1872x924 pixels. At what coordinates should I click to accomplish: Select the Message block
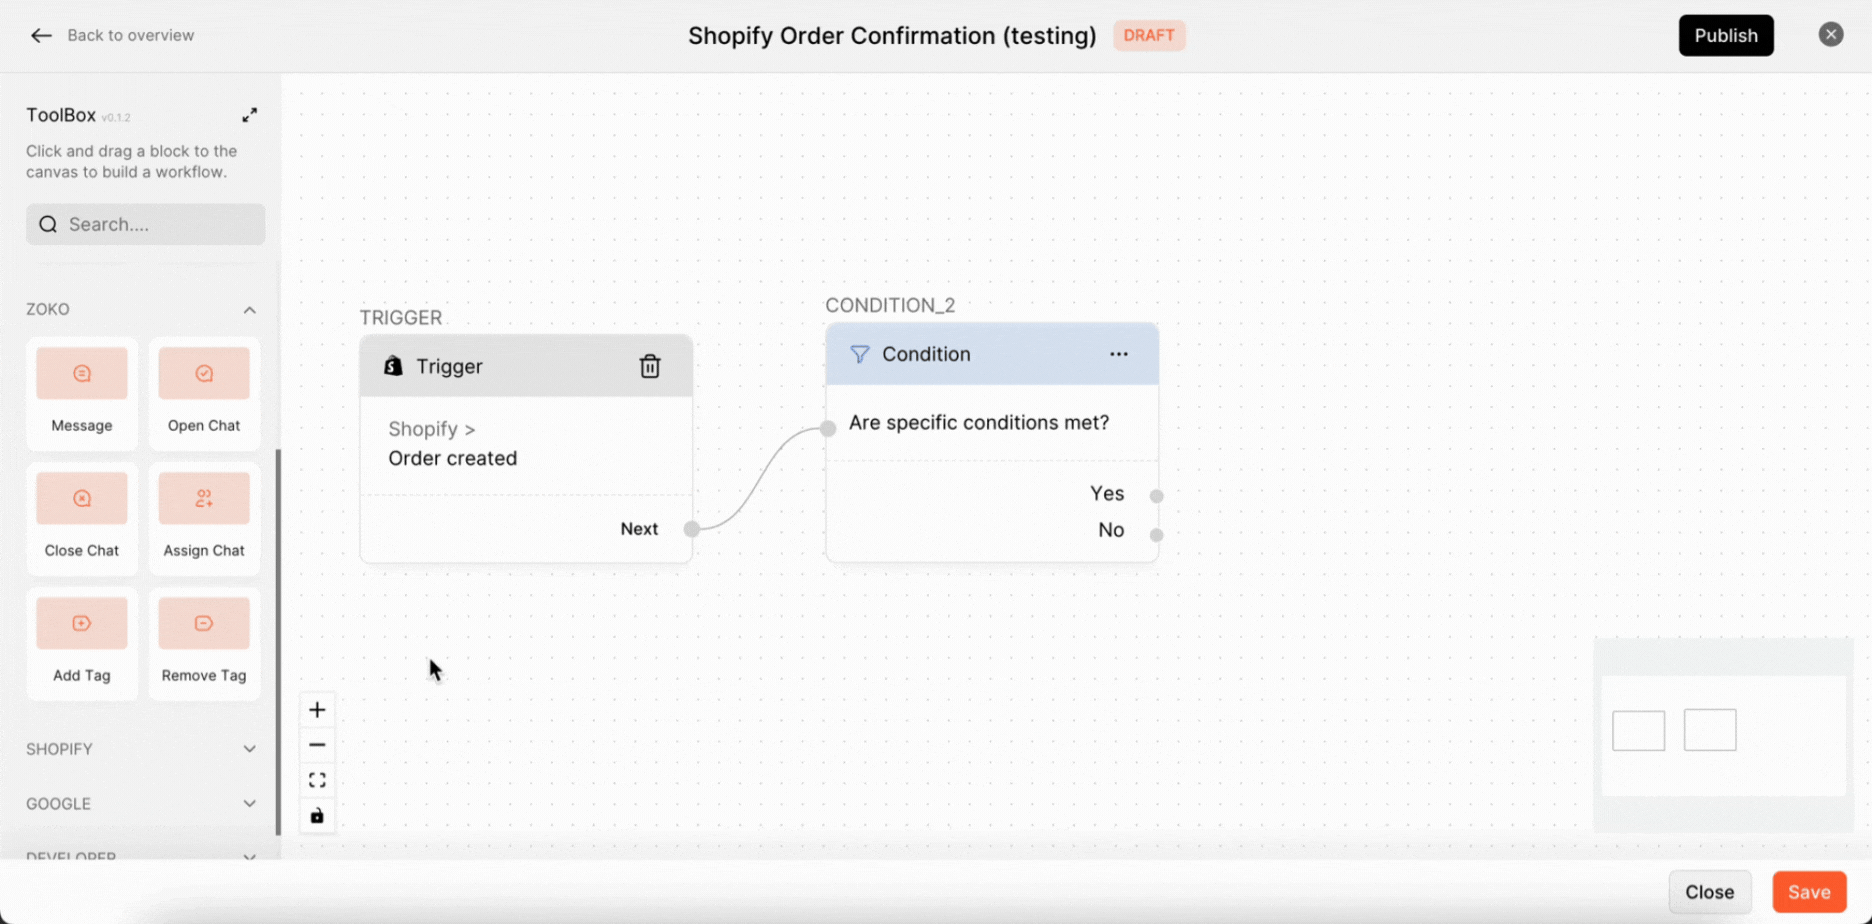pyautogui.click(x=82, y=392)
